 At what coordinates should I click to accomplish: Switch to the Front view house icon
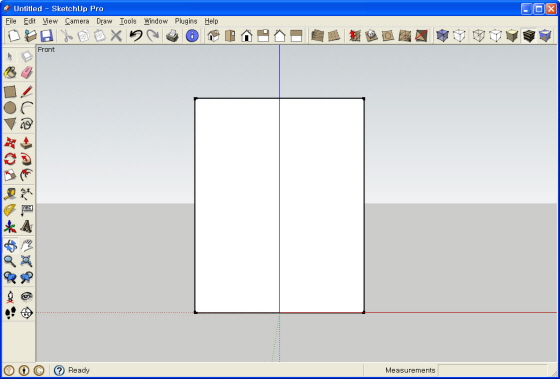pos(246,36)
